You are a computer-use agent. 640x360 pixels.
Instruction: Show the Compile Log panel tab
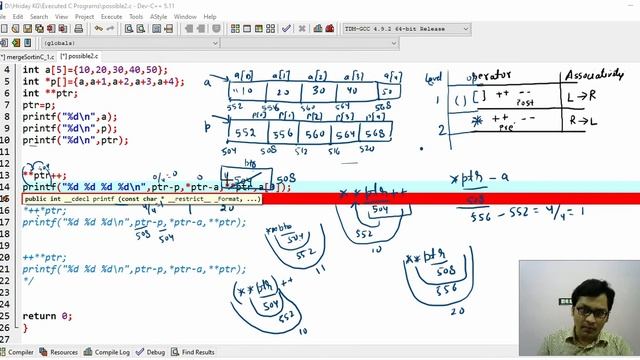(x=107, y=352)
